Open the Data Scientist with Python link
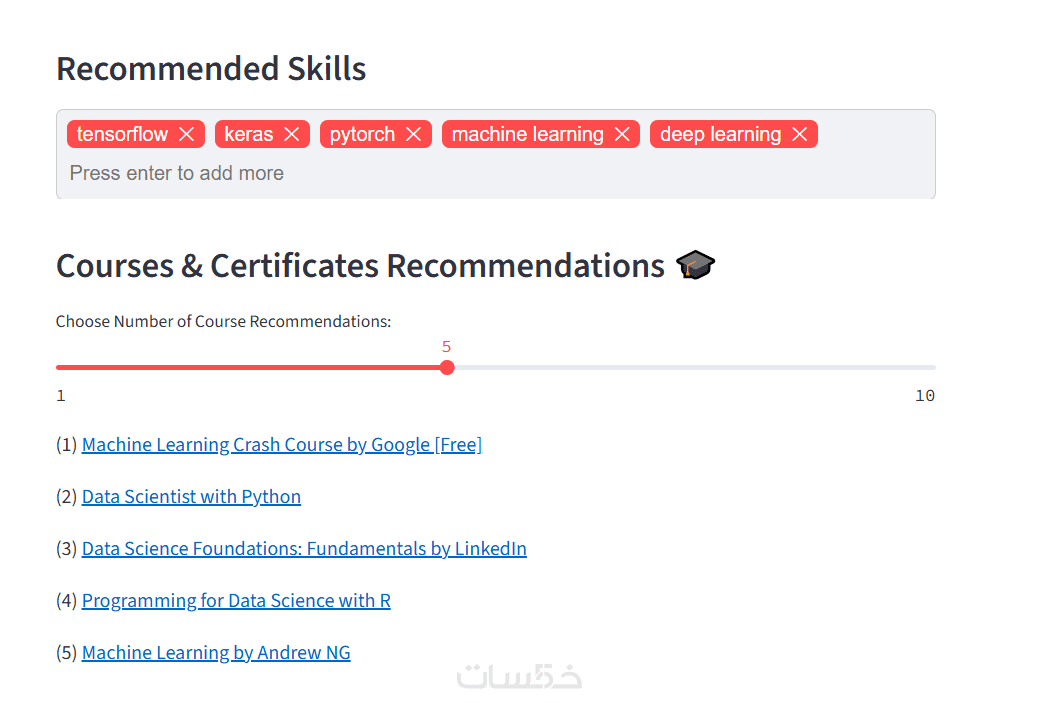The height and width of the screenshot is (703, 1039). coord(191,497)
